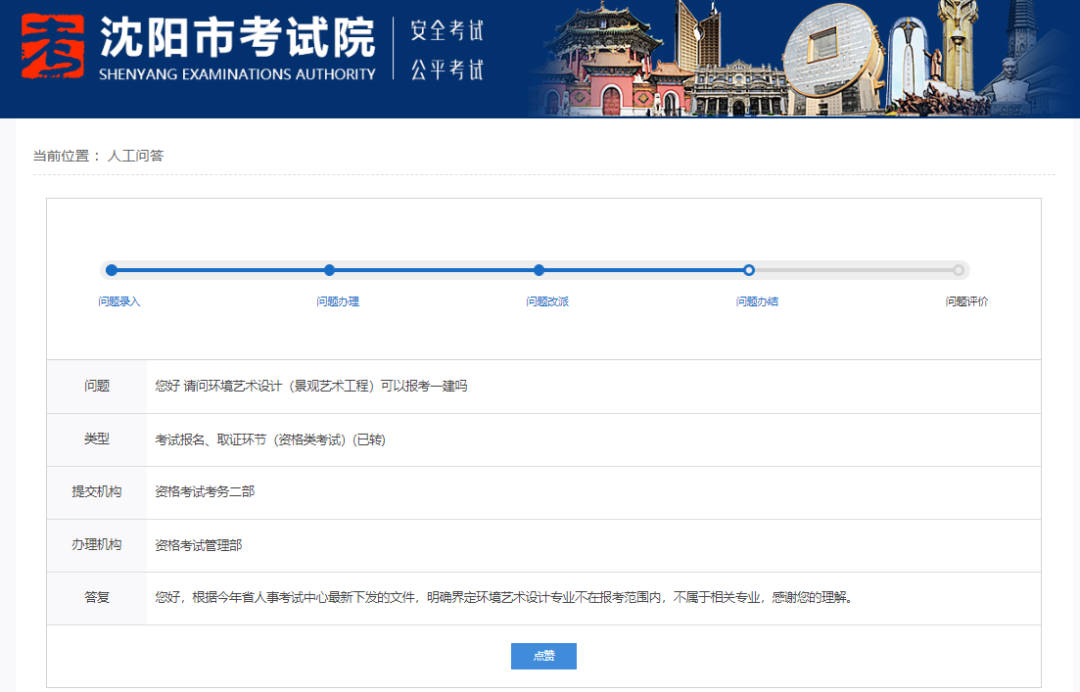Click the 问题办结 step label
The image size is (1080, 692).
[757, 301]
